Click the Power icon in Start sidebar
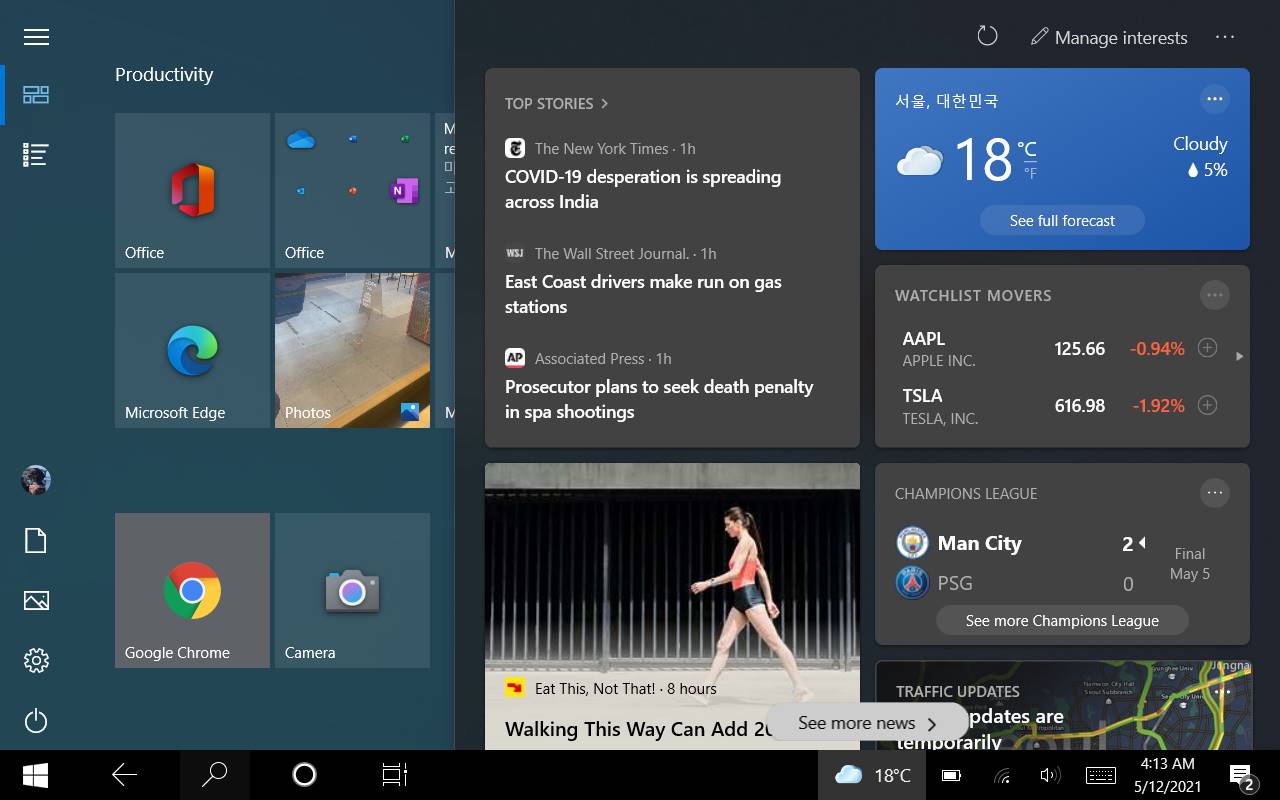1280x800 pixels. click(36, 721)
